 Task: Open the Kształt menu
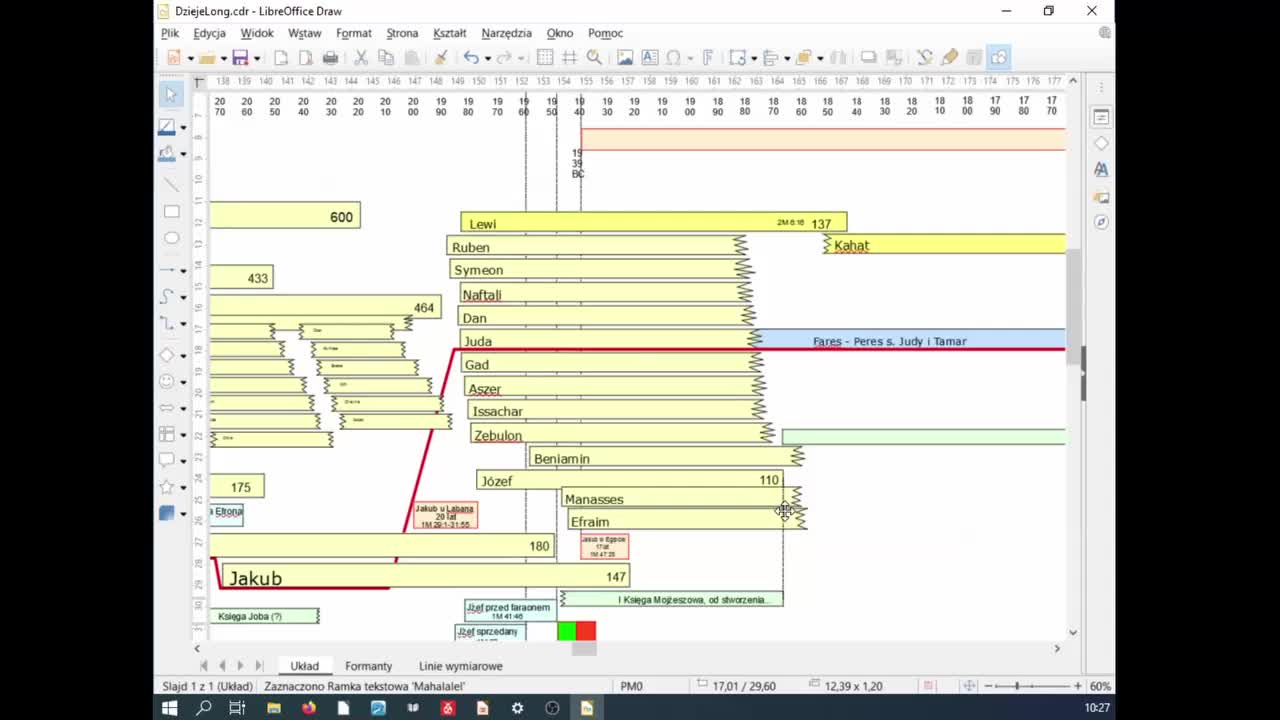coord(449,33)
